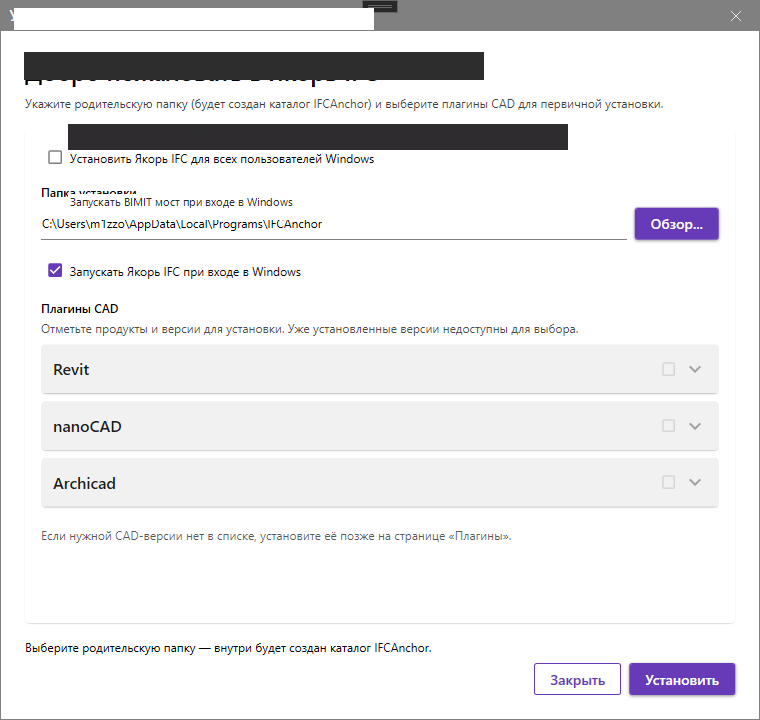760x720 pixels.
Task: Tick the Revit plugin checkbox
Action: click(x=668, y=369)
